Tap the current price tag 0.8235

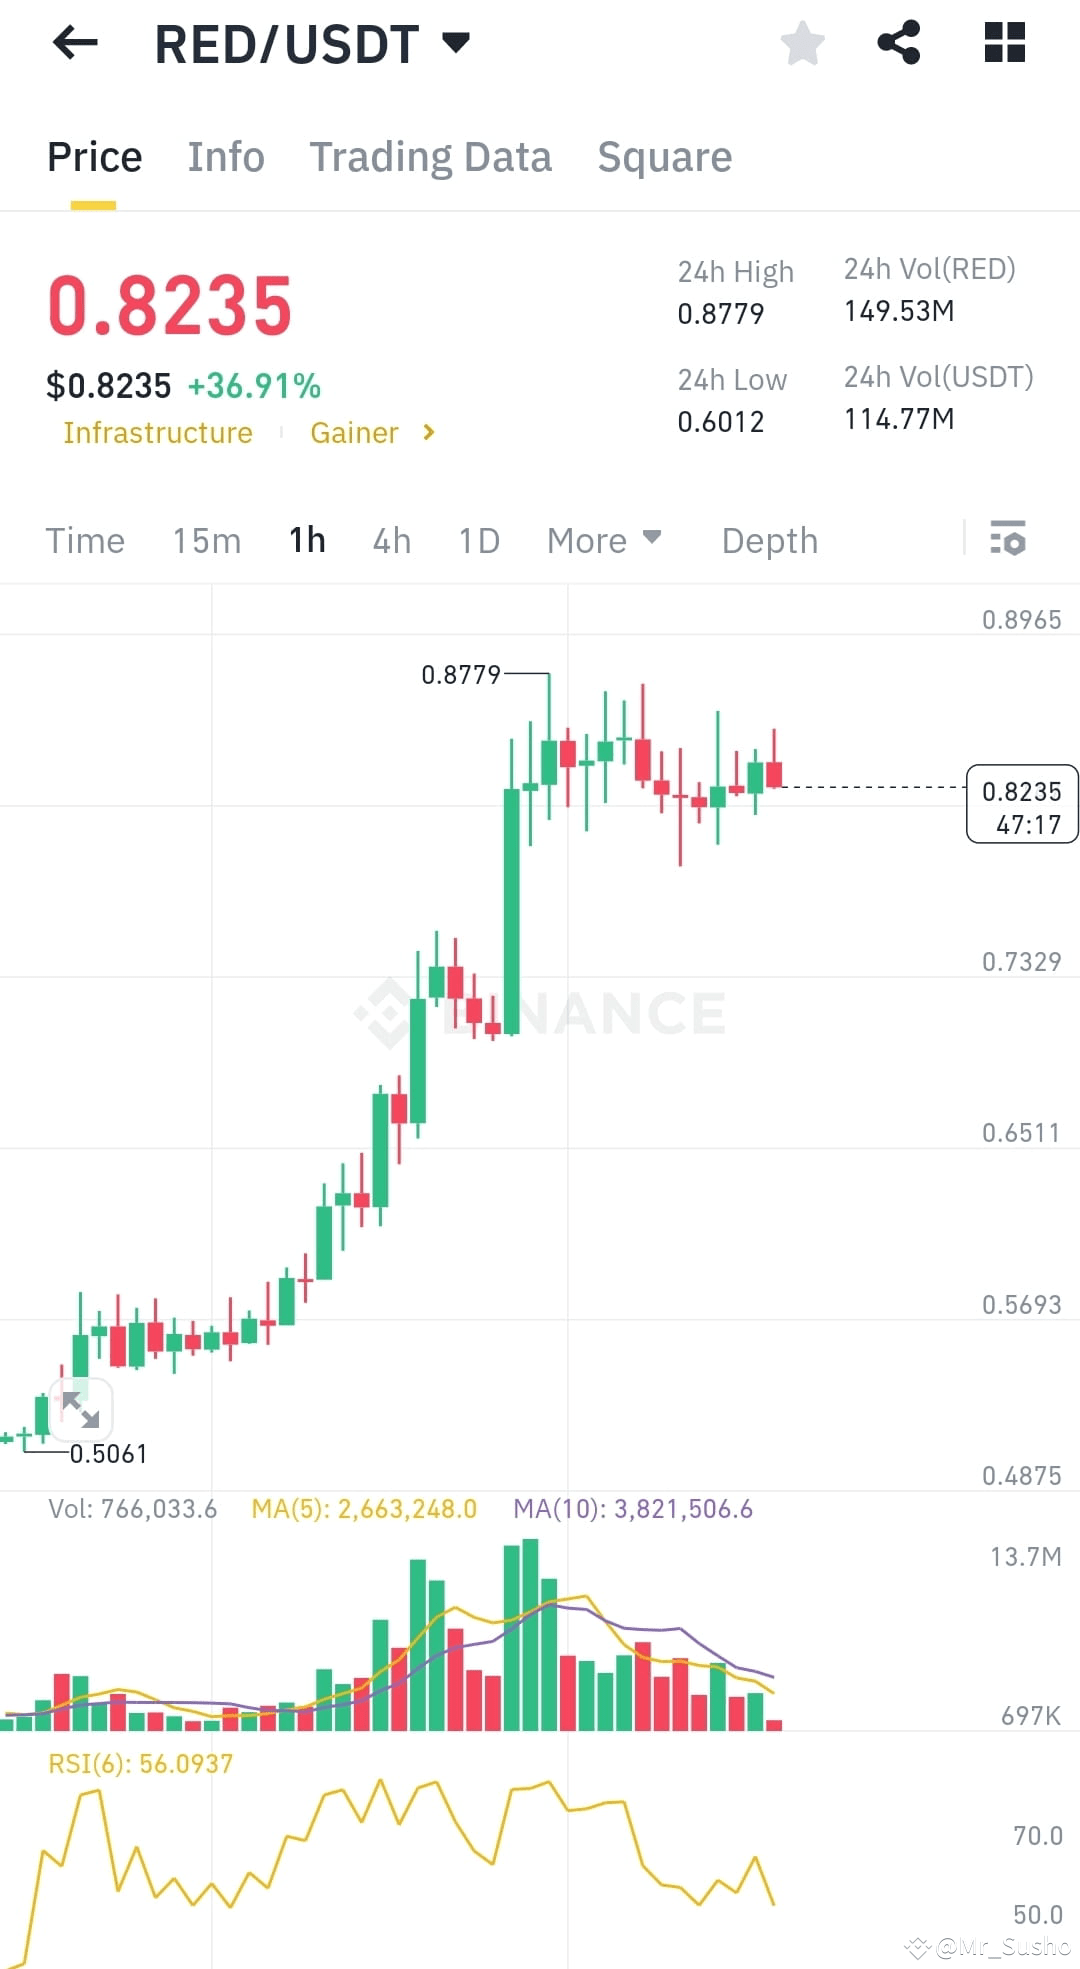[x=1022, y=803]
